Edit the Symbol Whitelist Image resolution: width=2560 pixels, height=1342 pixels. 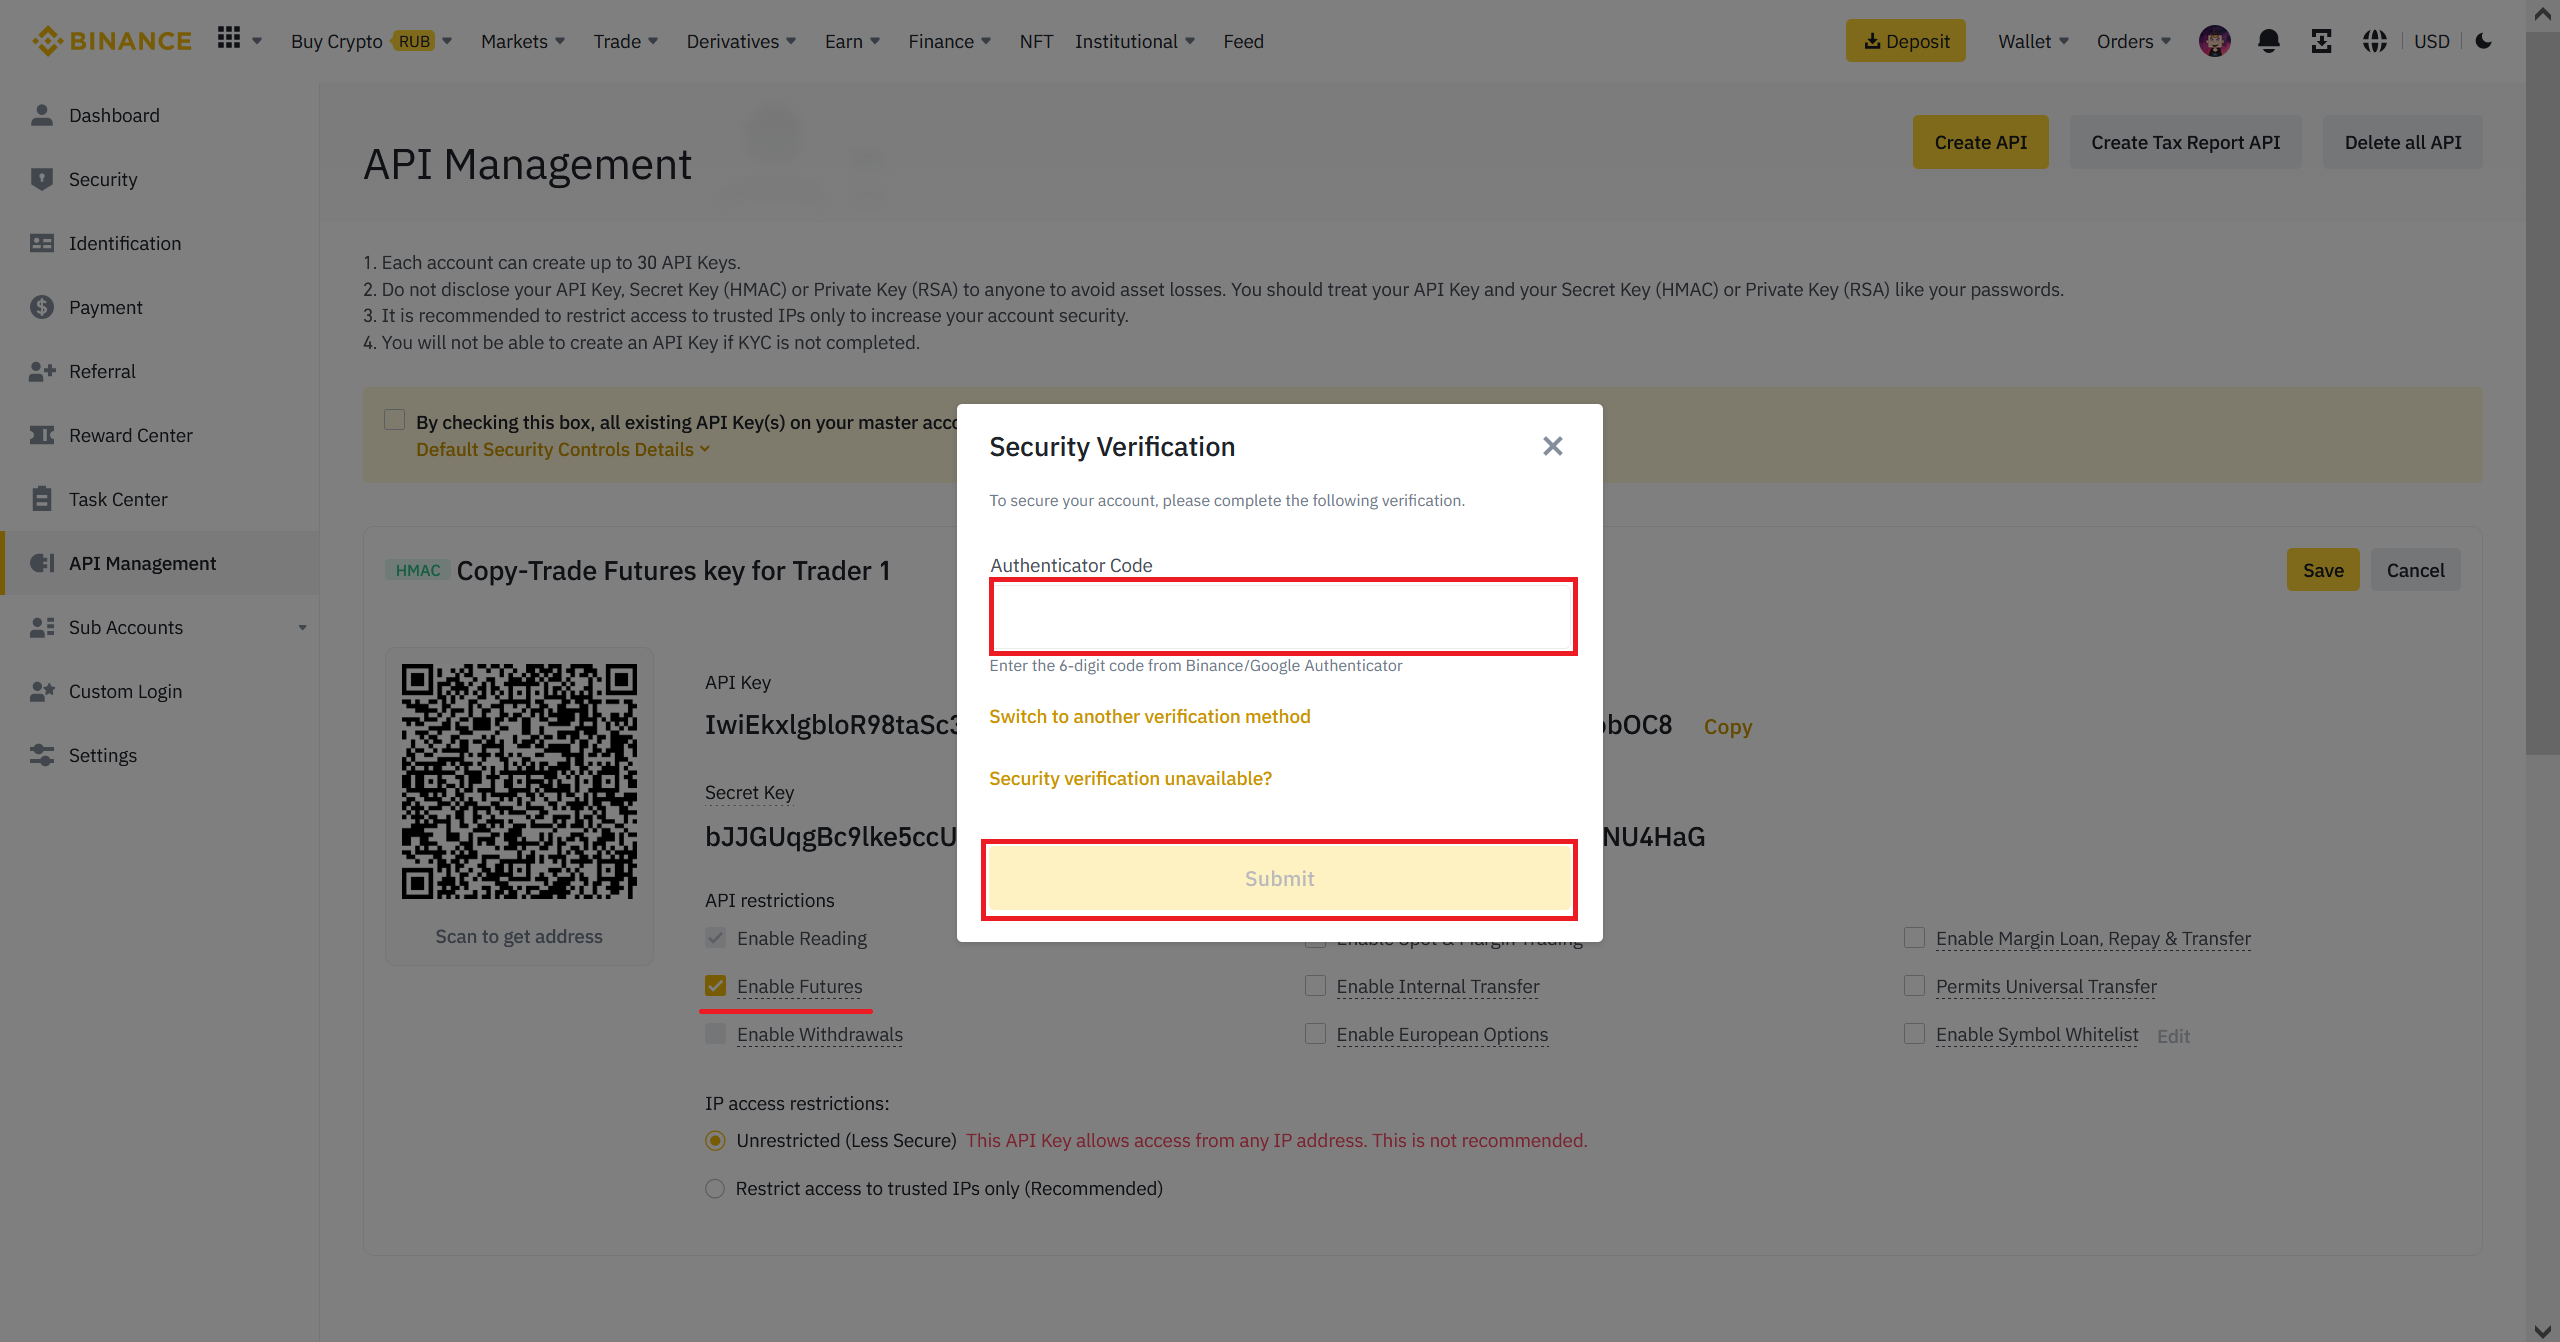[x=2173, y=1036]
